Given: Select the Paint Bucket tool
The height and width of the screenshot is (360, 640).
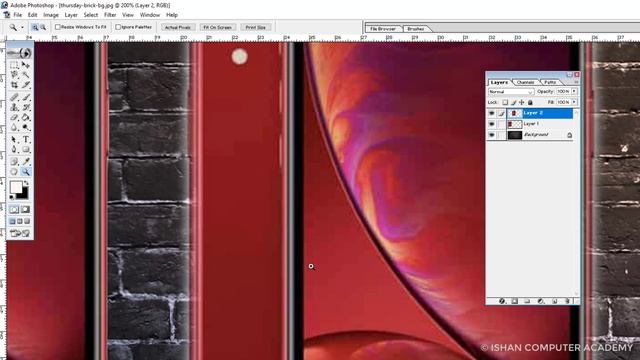Looking at the screenshot, I should [26, 118].
